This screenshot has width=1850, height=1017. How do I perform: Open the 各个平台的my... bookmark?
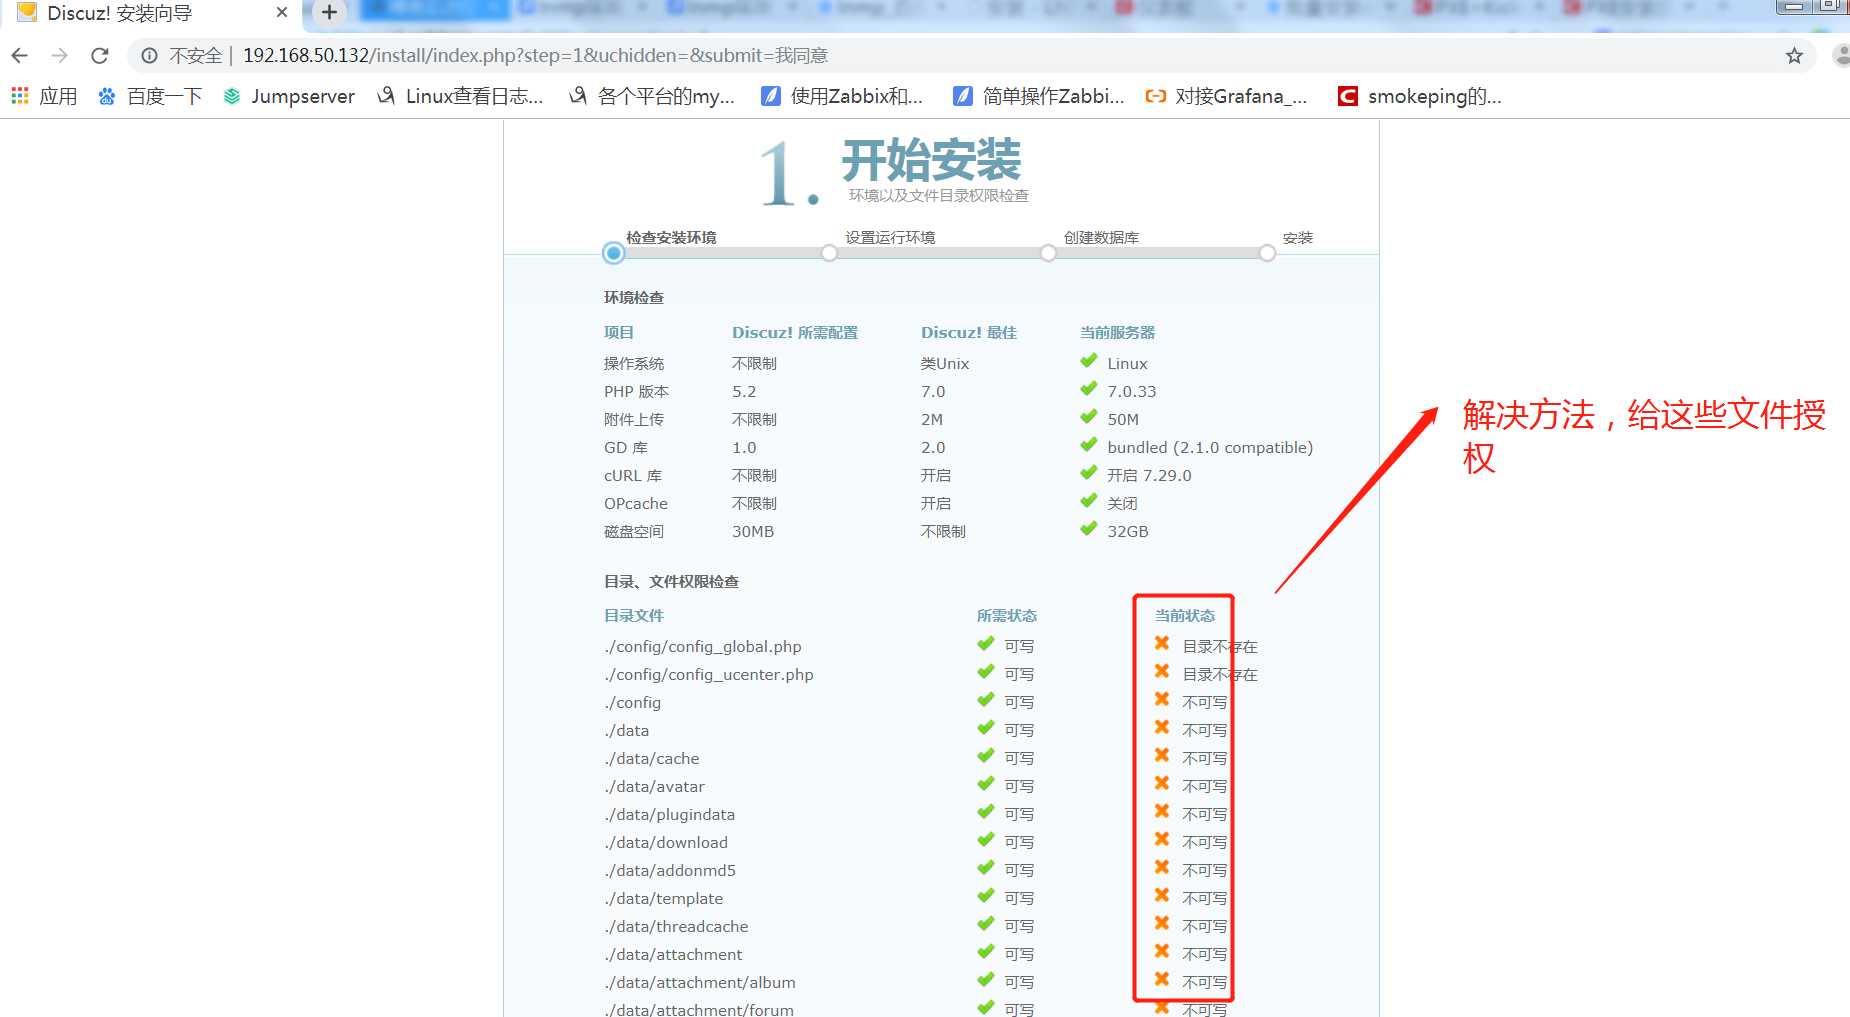coord(652,96)
